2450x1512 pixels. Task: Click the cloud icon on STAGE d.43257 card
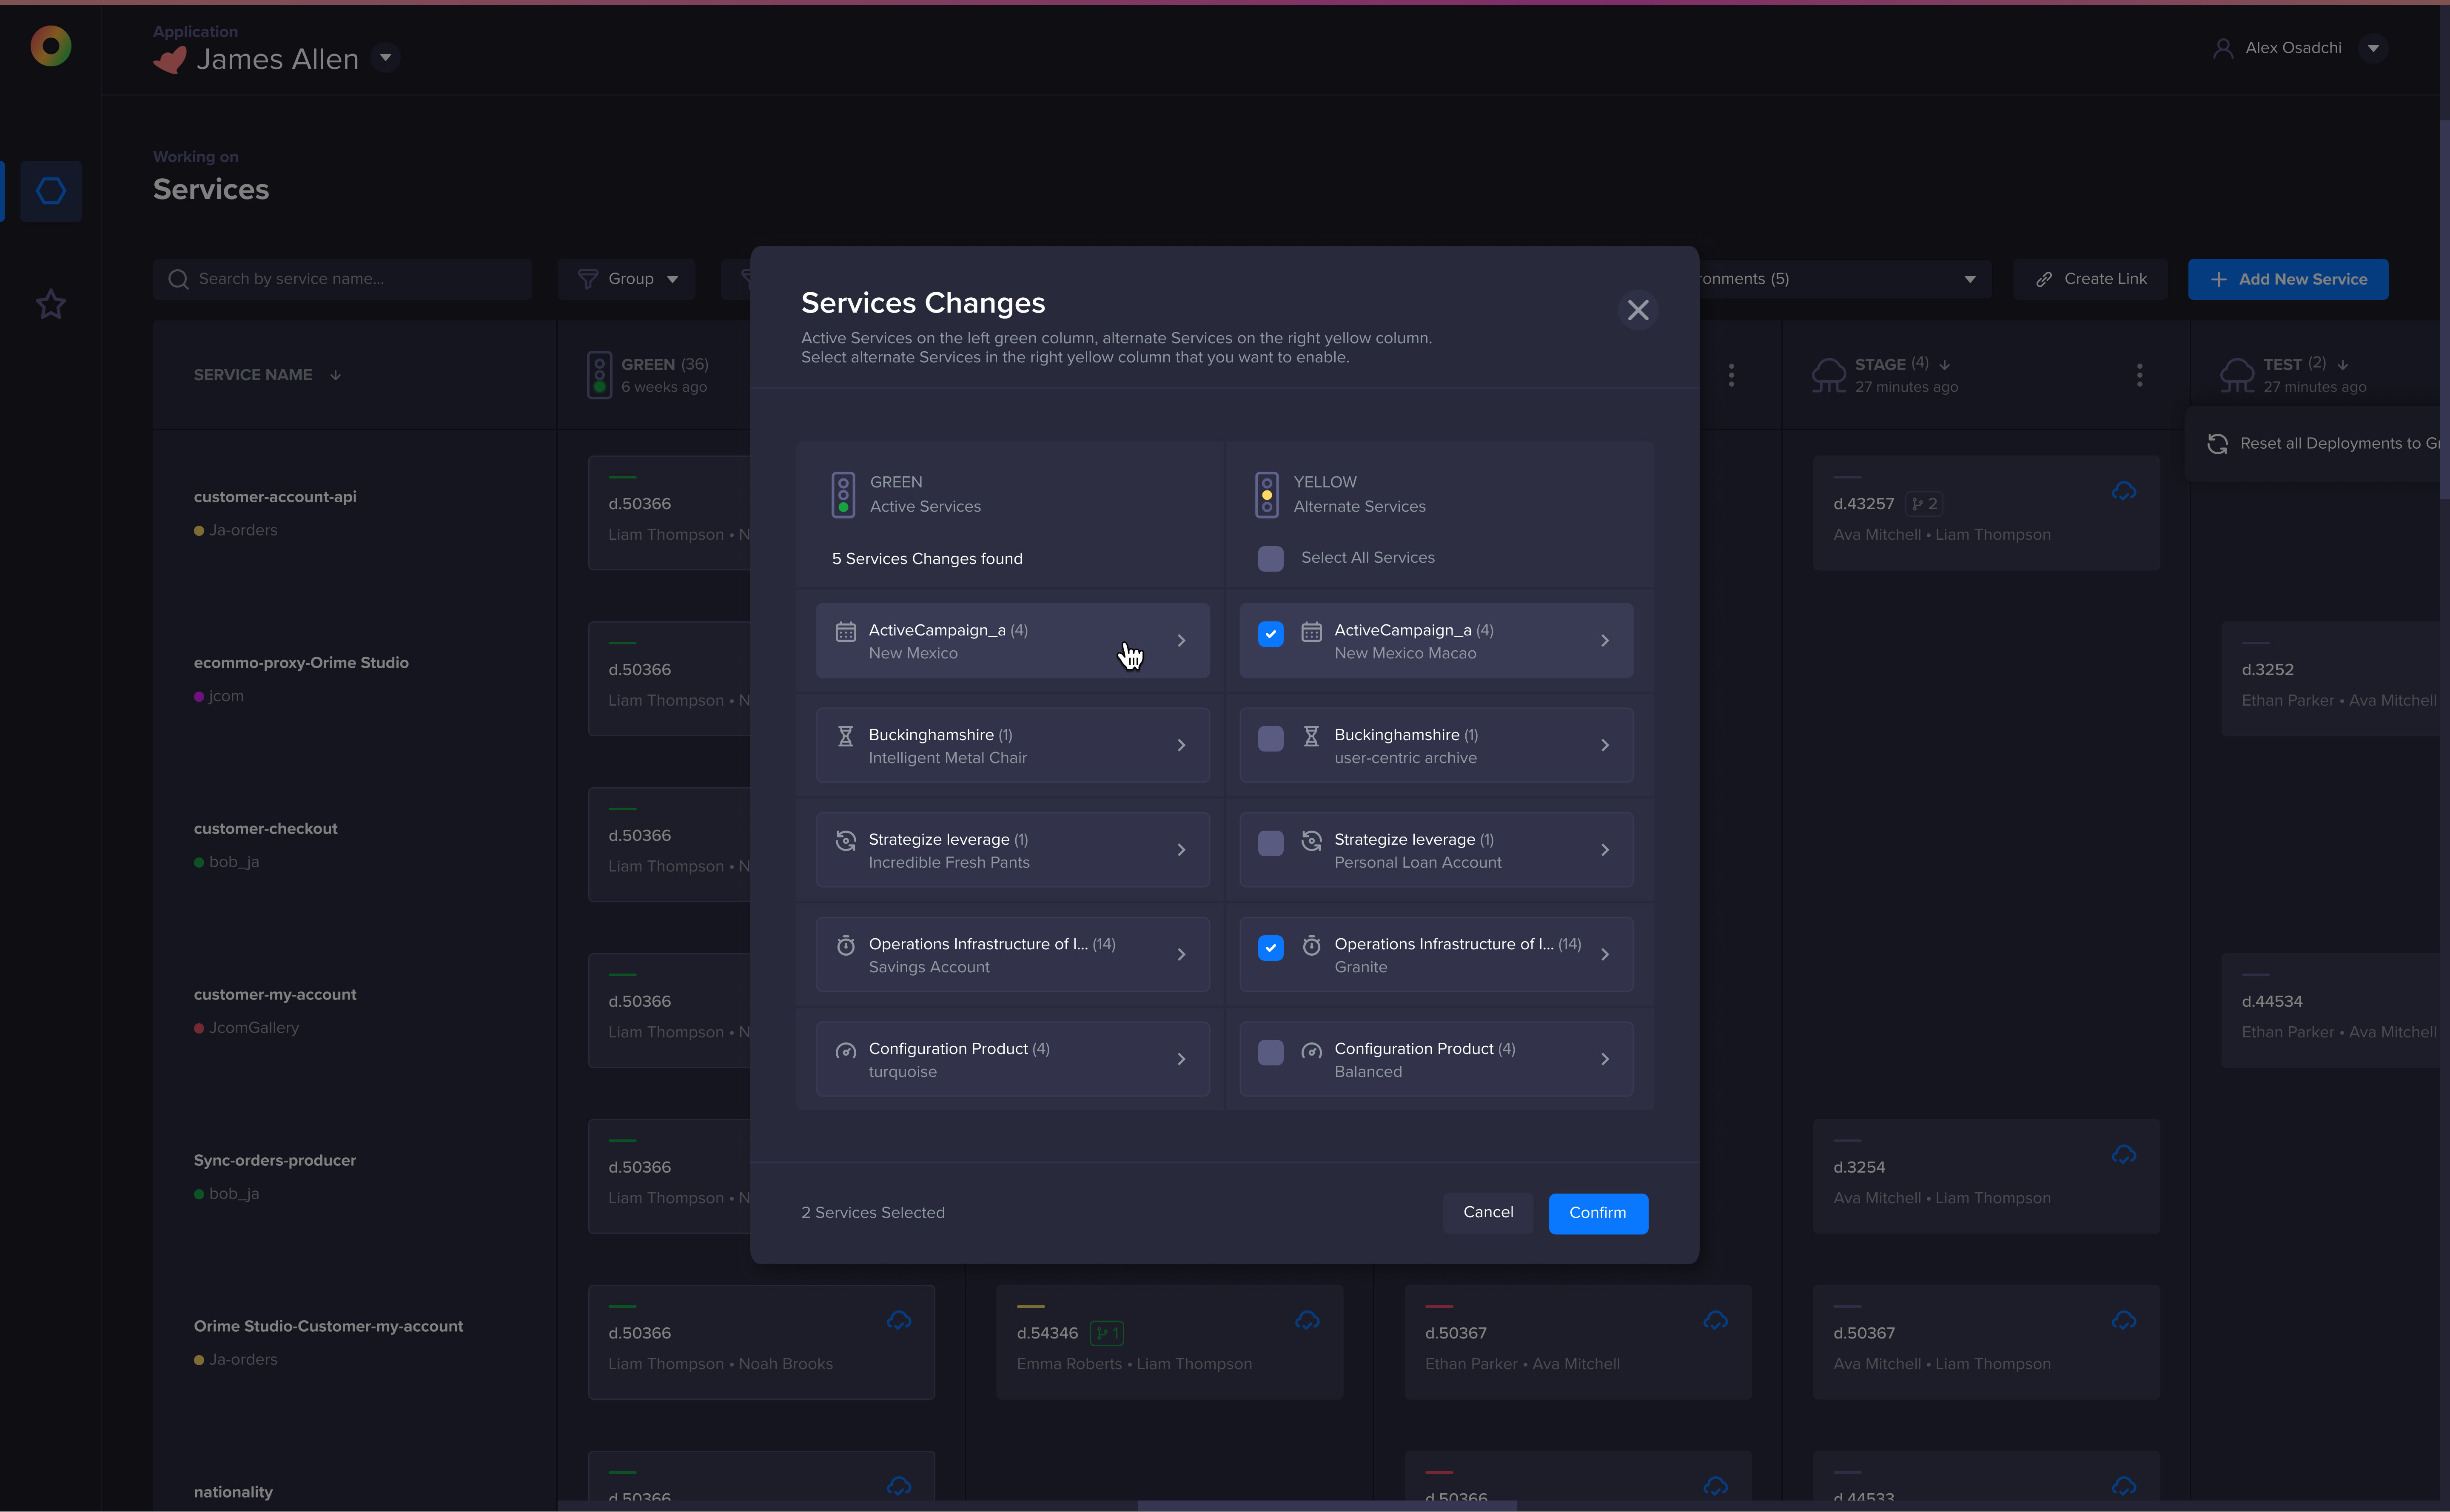point(2124,491)
